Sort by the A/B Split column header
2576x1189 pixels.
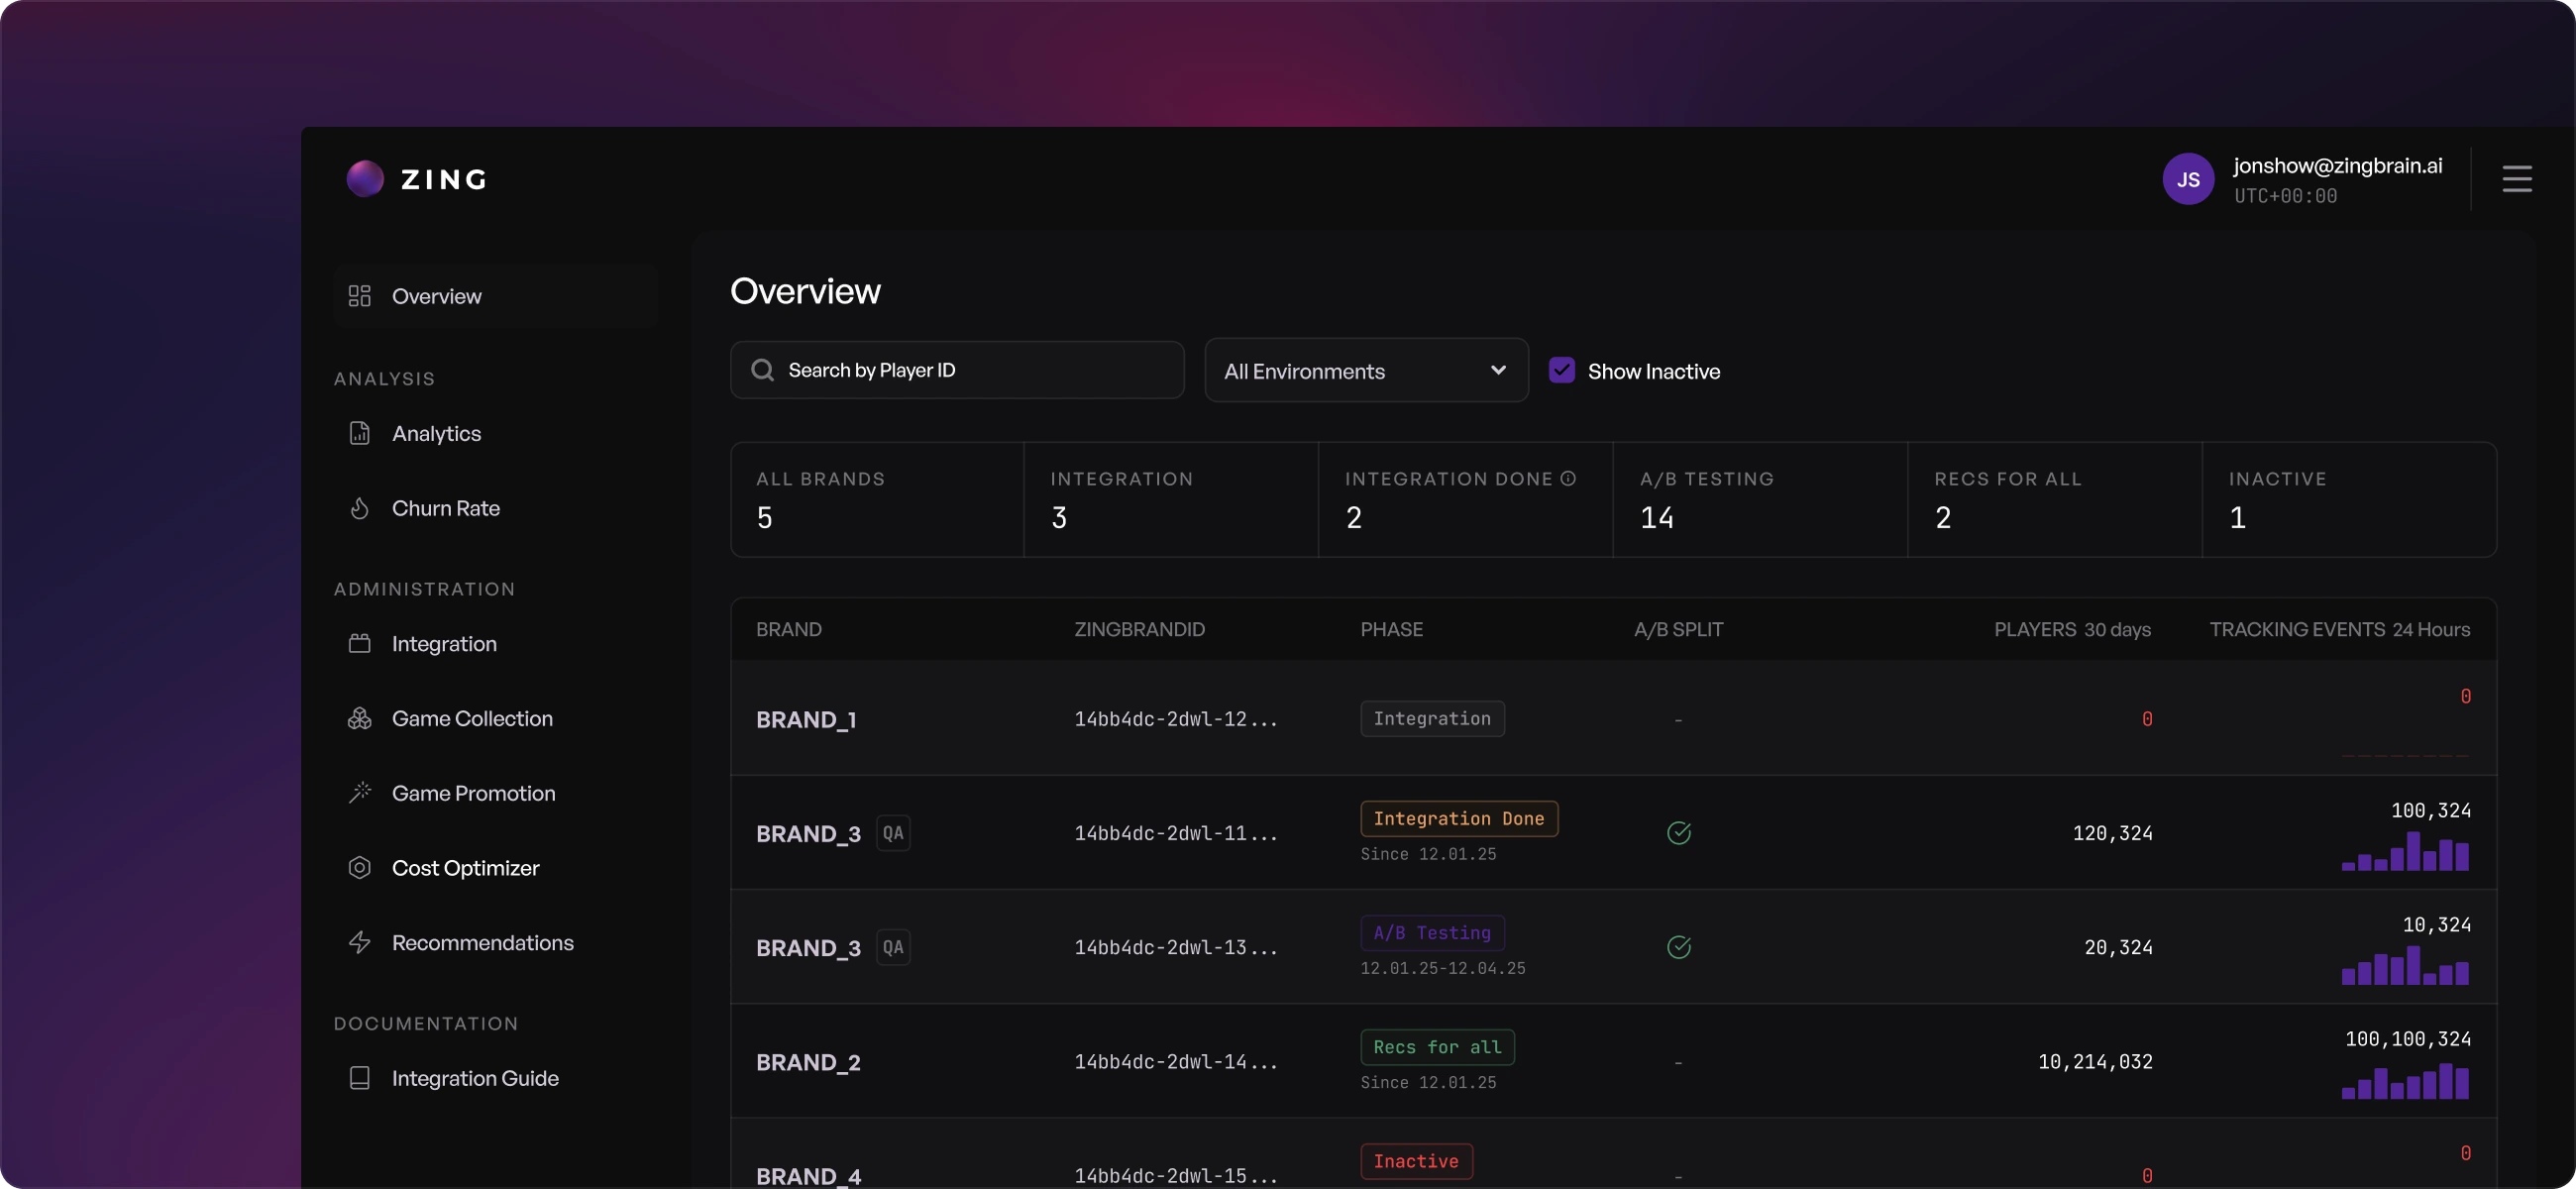pos(1678,629)
